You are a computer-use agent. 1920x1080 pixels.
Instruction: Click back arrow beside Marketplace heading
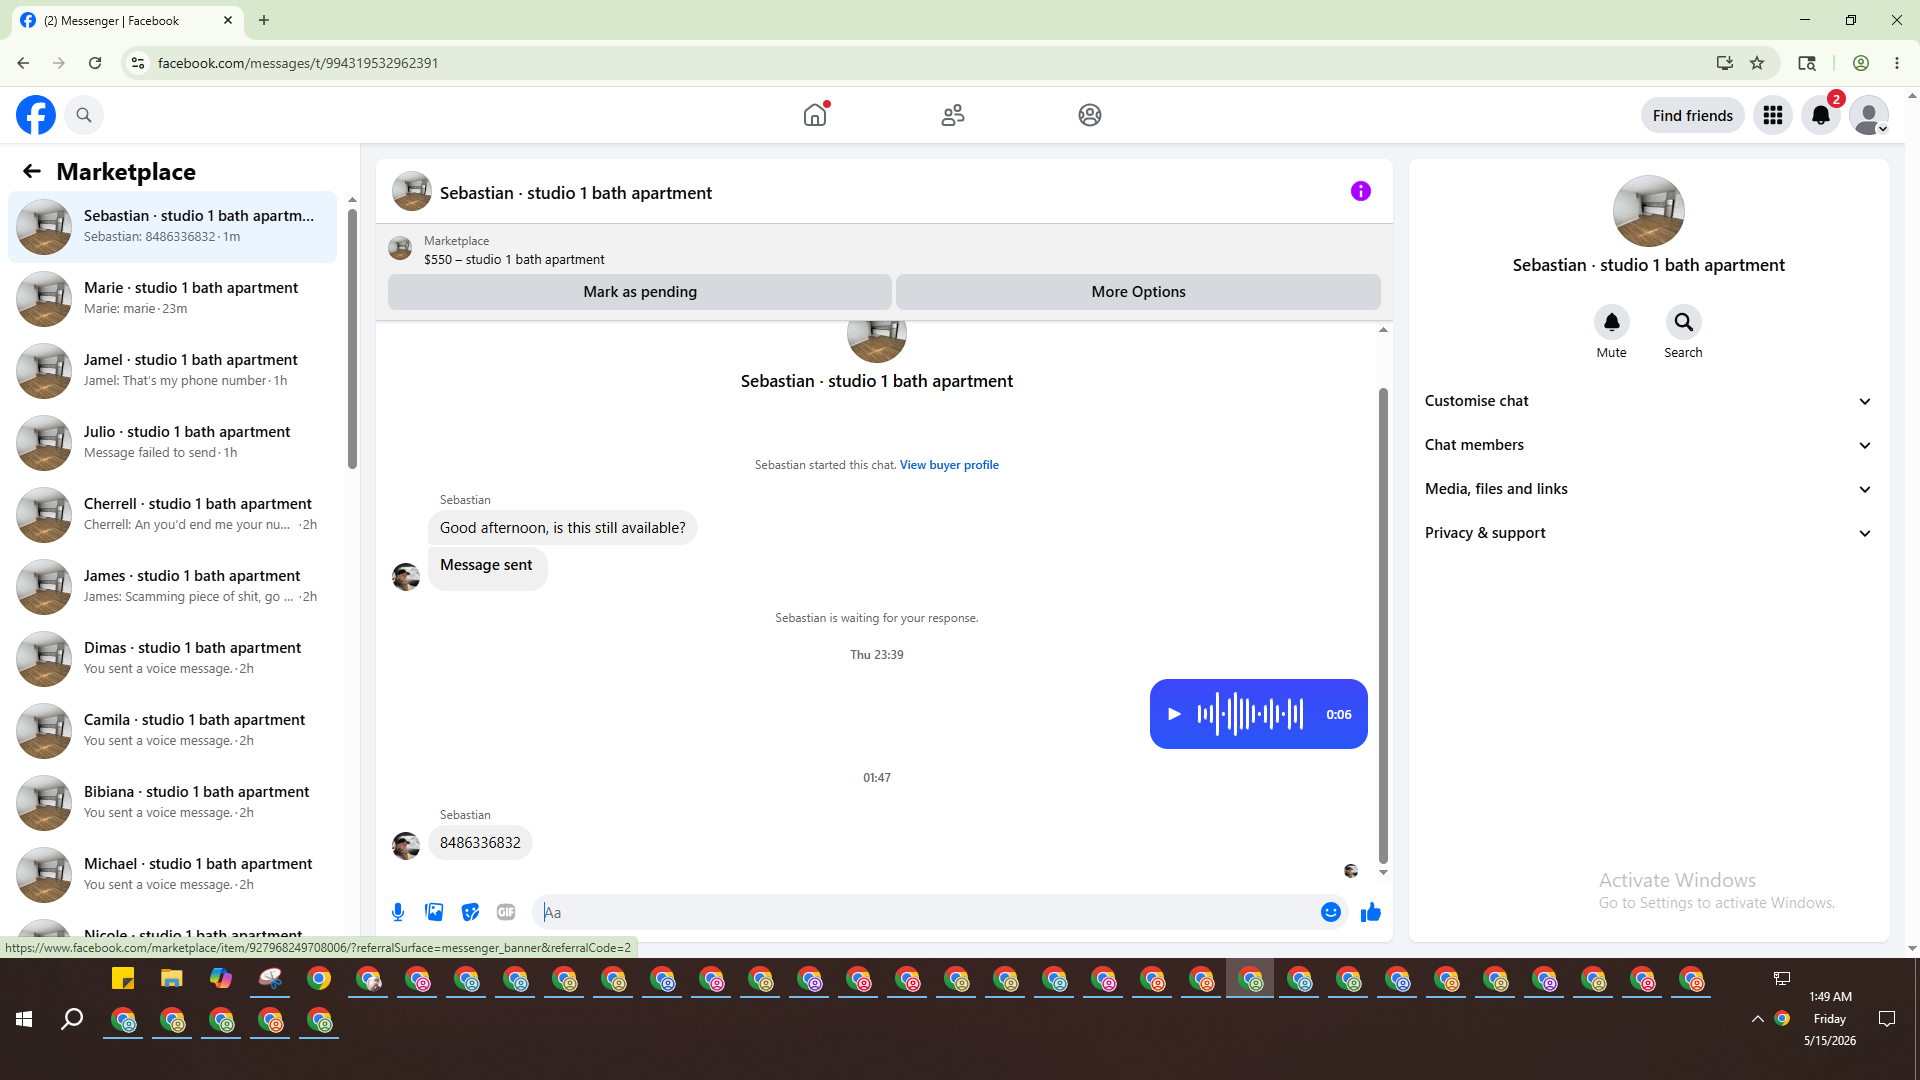click(x=32, y=171)
